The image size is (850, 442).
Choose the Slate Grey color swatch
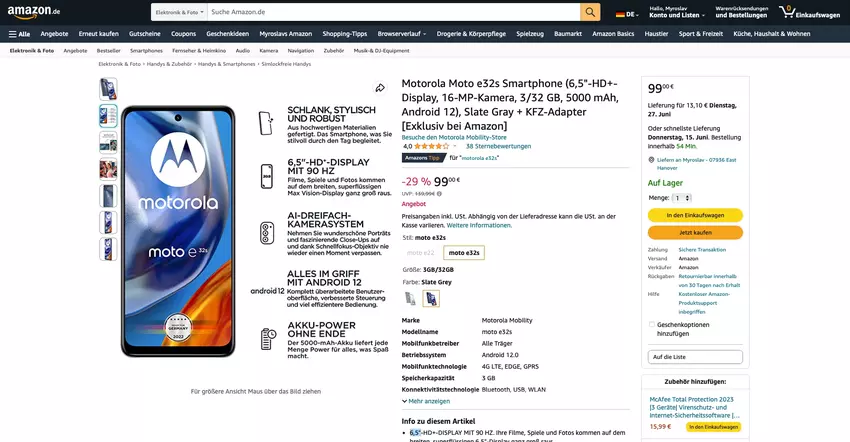[431, 298]
